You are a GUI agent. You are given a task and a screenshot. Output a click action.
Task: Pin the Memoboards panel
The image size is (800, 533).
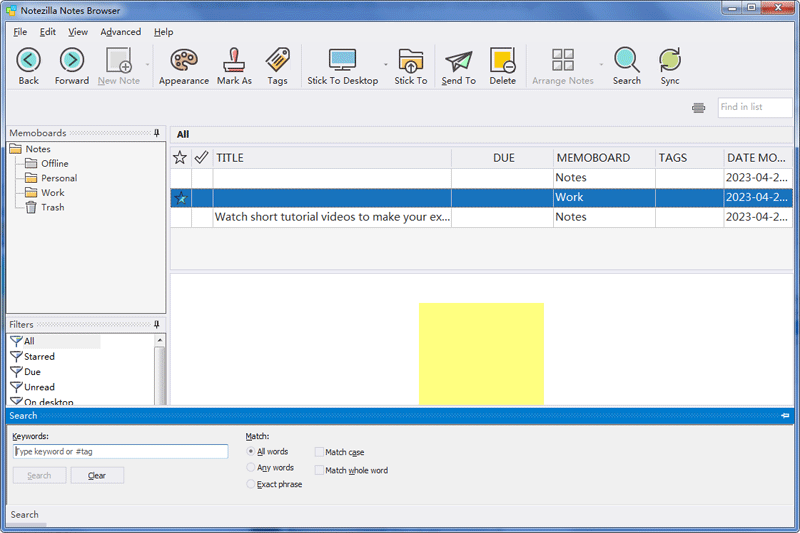(157, 133)
